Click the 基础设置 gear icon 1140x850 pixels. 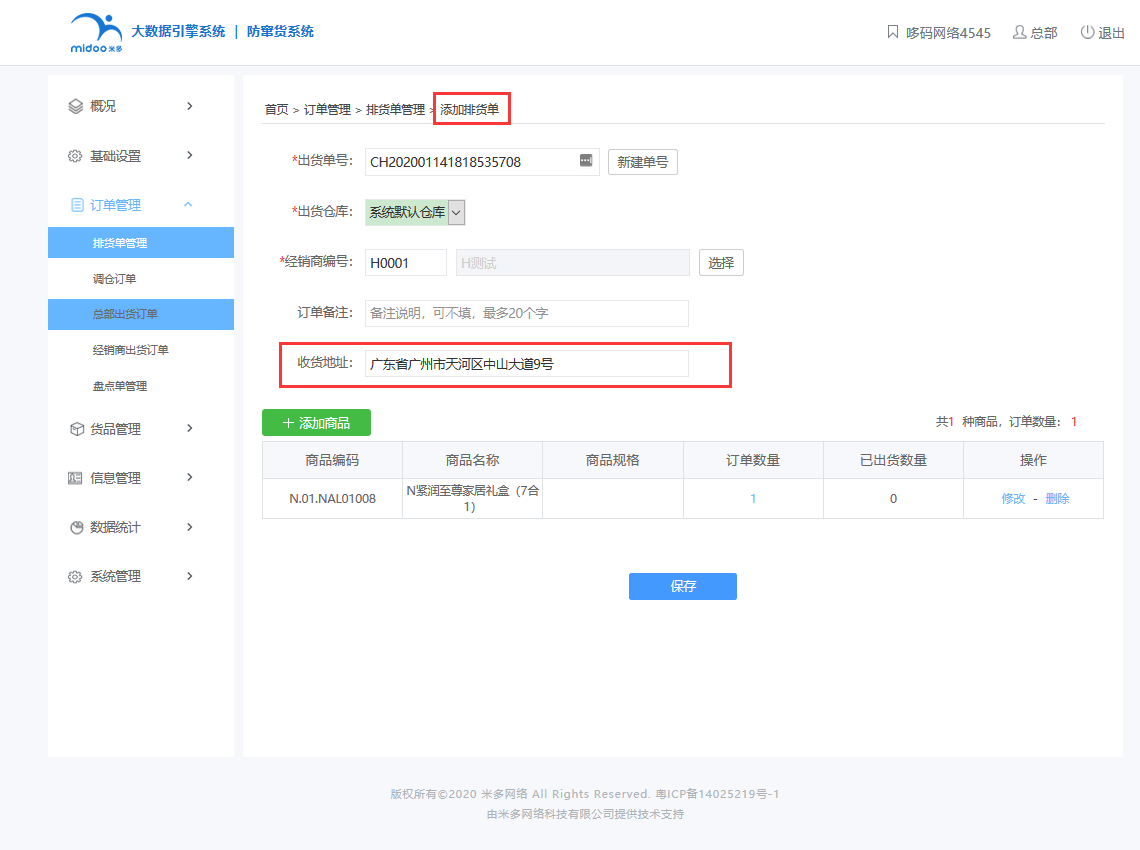(75, 156)
